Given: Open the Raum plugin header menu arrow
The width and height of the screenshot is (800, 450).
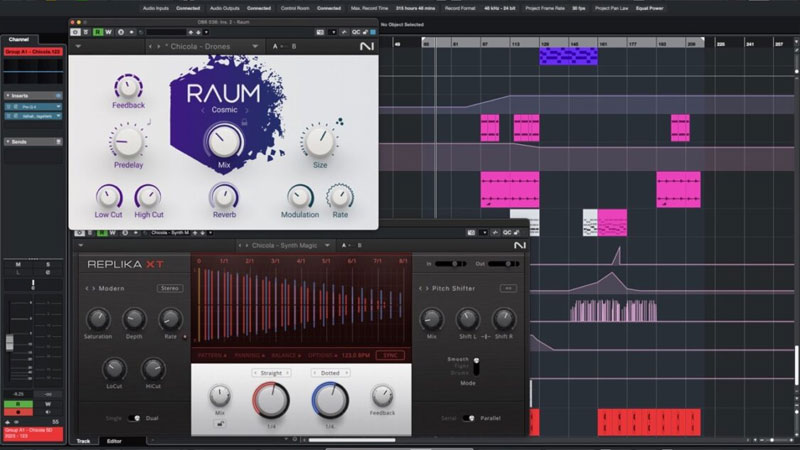Looking at the screenshot, I should (78, 46).
